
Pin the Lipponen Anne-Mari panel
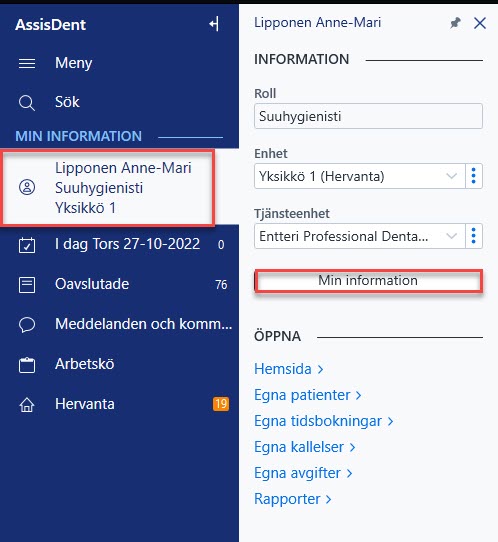click(455, 24)
